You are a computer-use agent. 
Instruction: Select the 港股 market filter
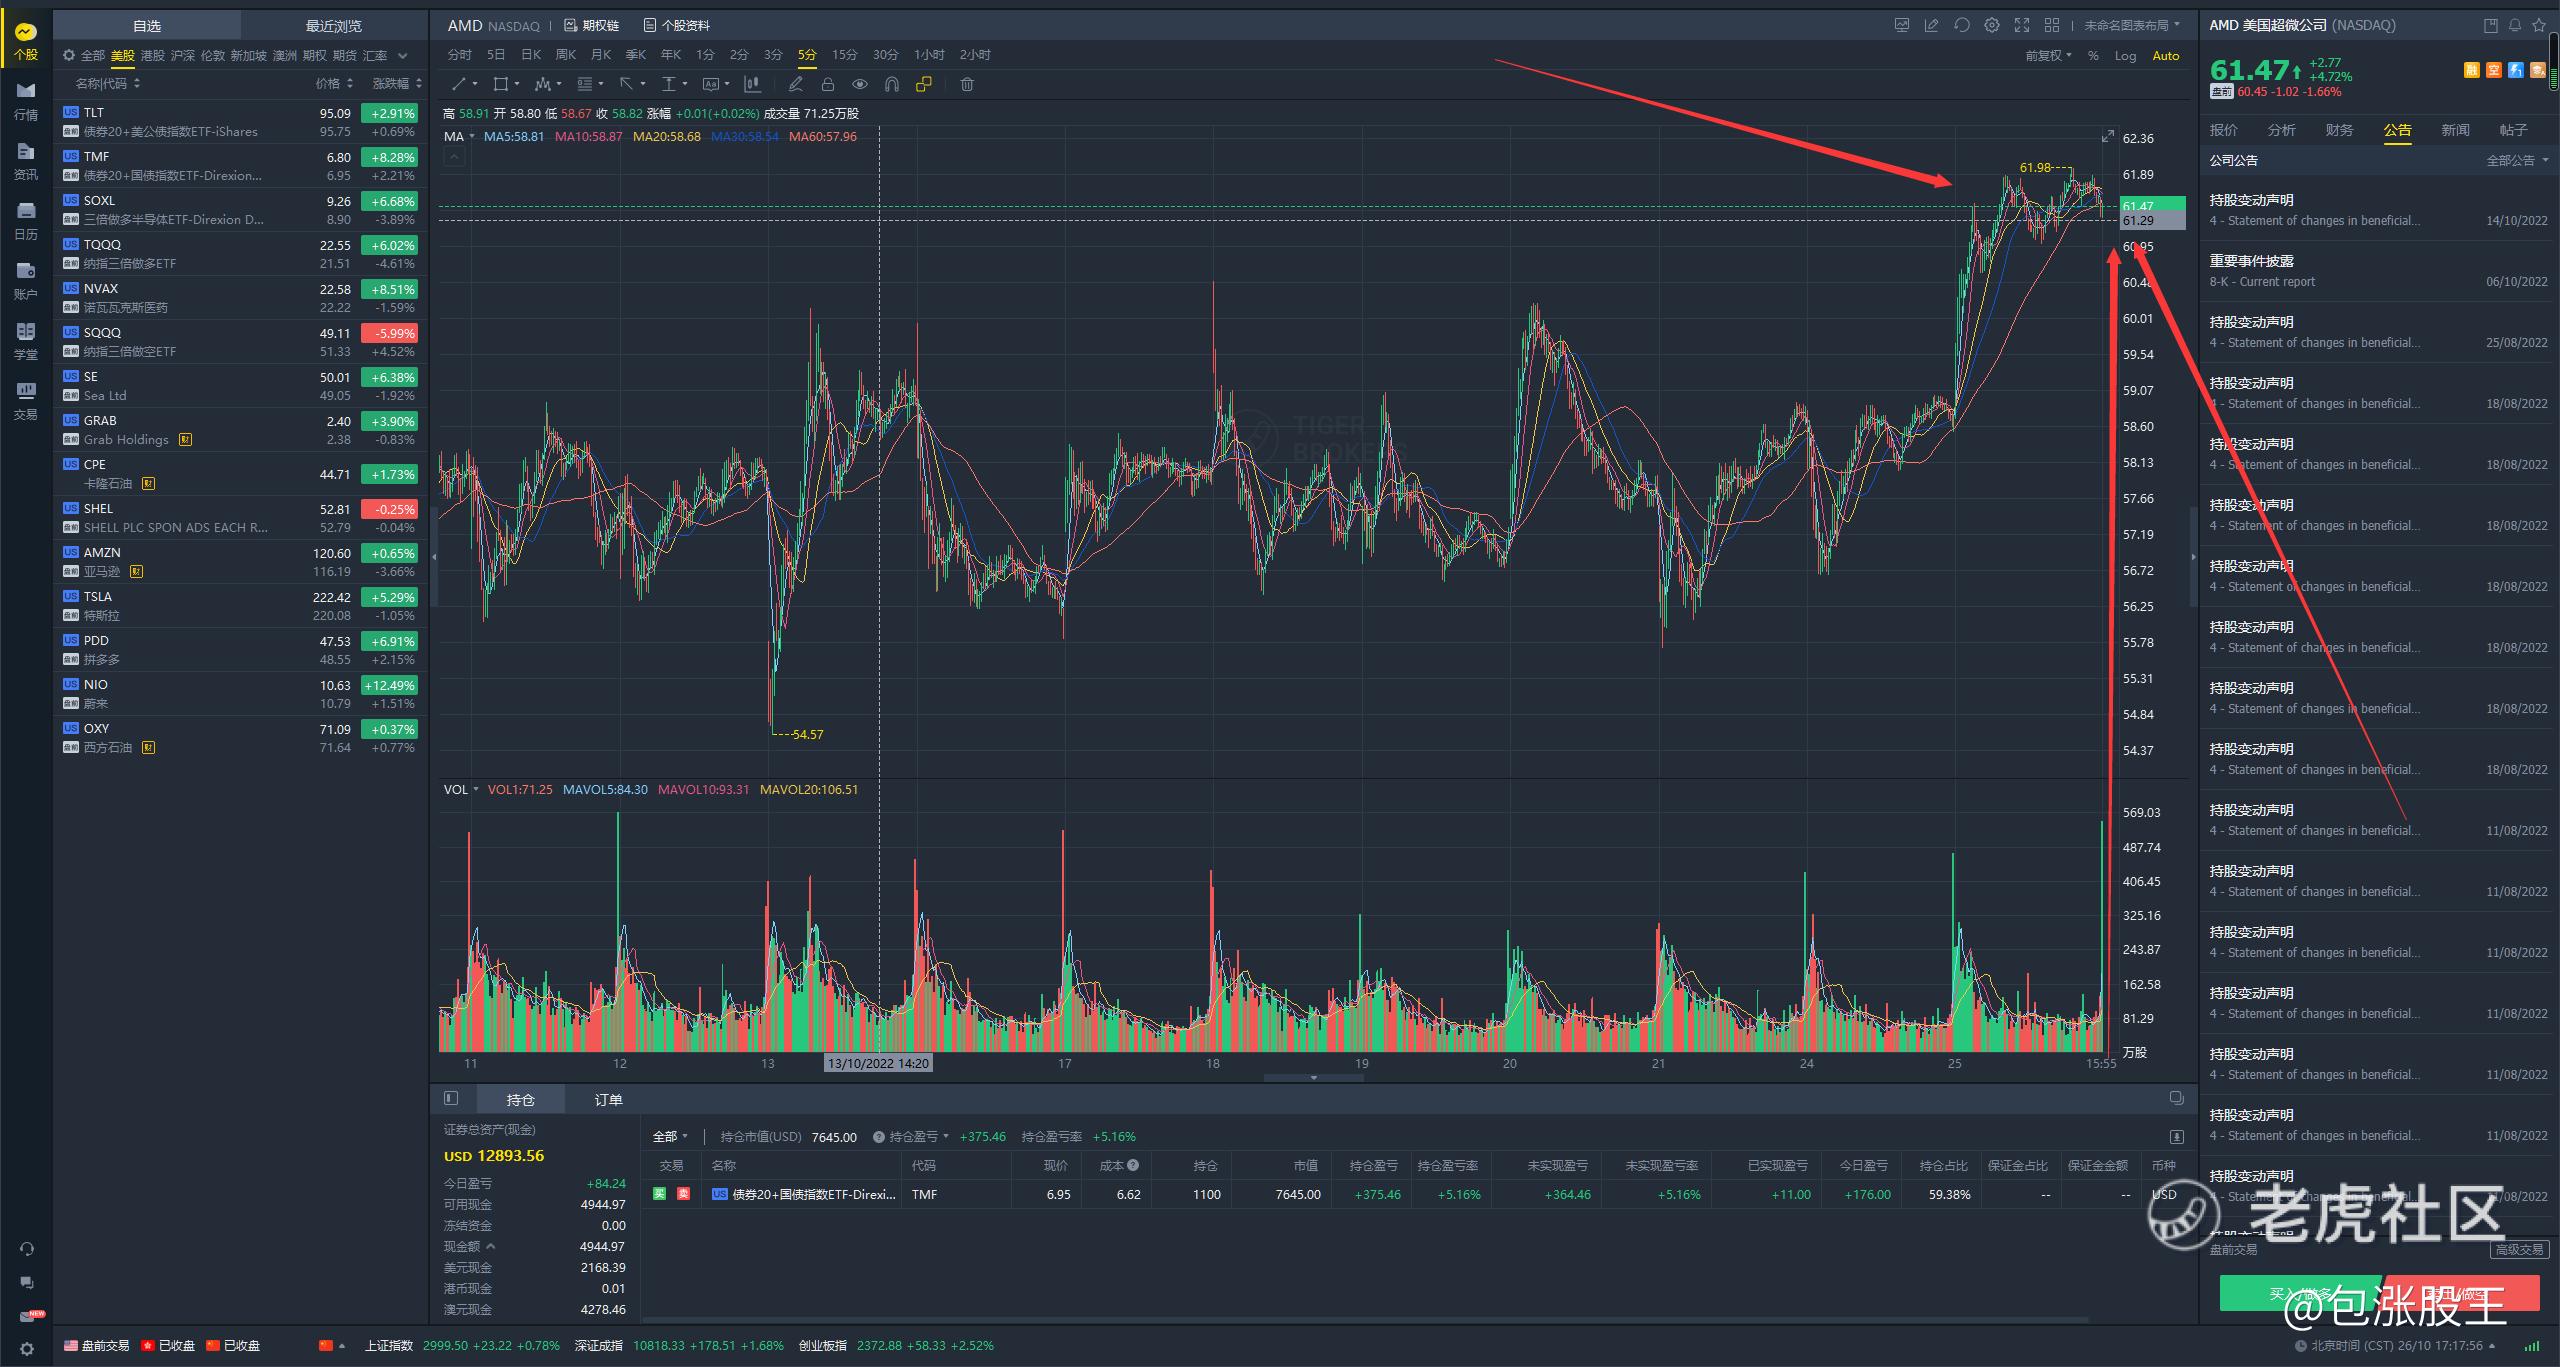point(152,56)
